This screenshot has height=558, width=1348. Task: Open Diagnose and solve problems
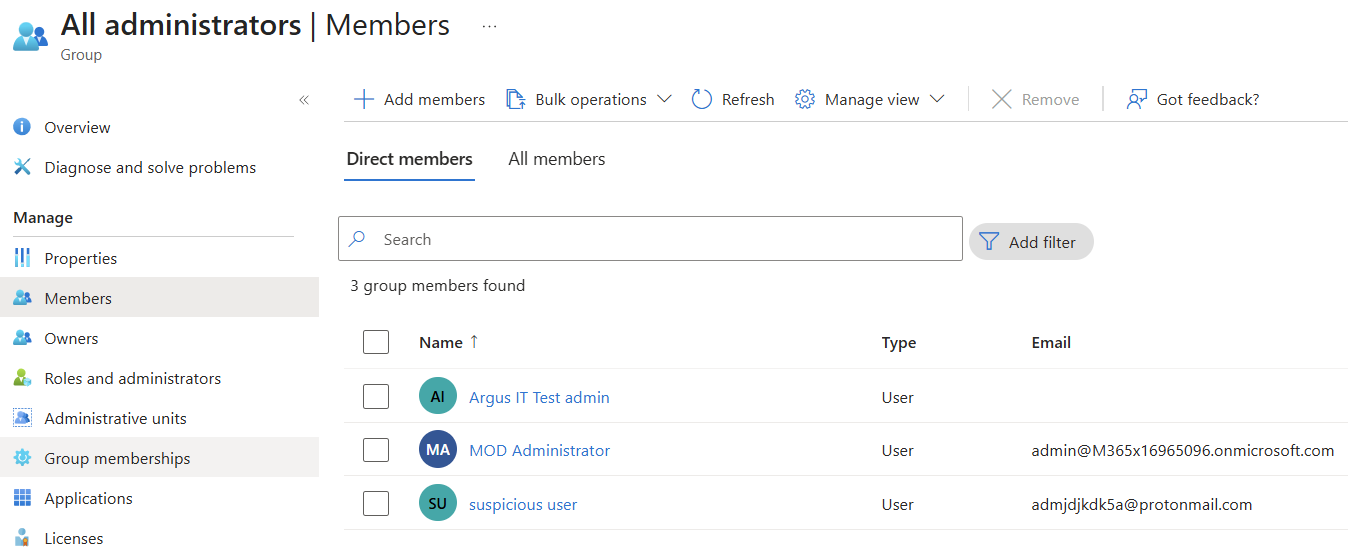(150, 167)
